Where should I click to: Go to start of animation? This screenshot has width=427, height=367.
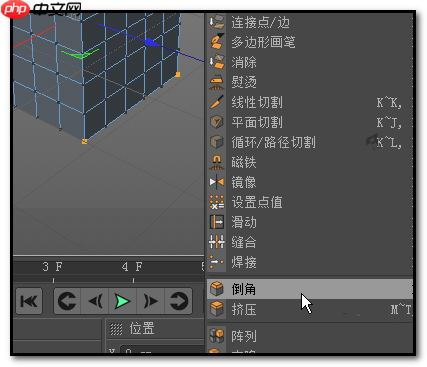(x=29, y=301)
